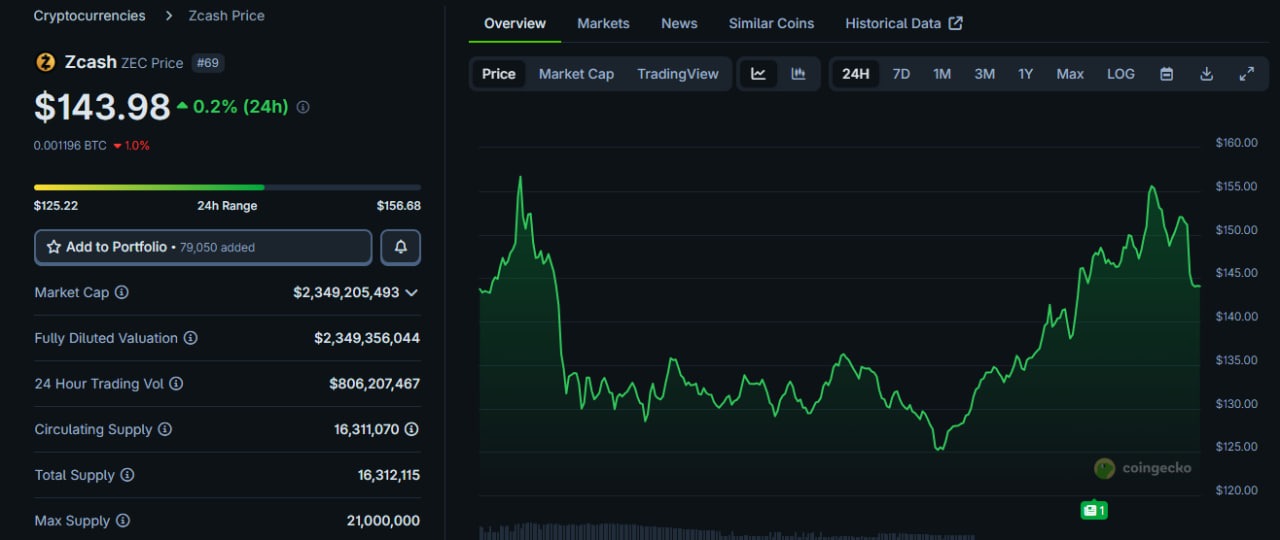Click info icon beside Max Supply
This screenshot has height=540, width=1280.
122,521
